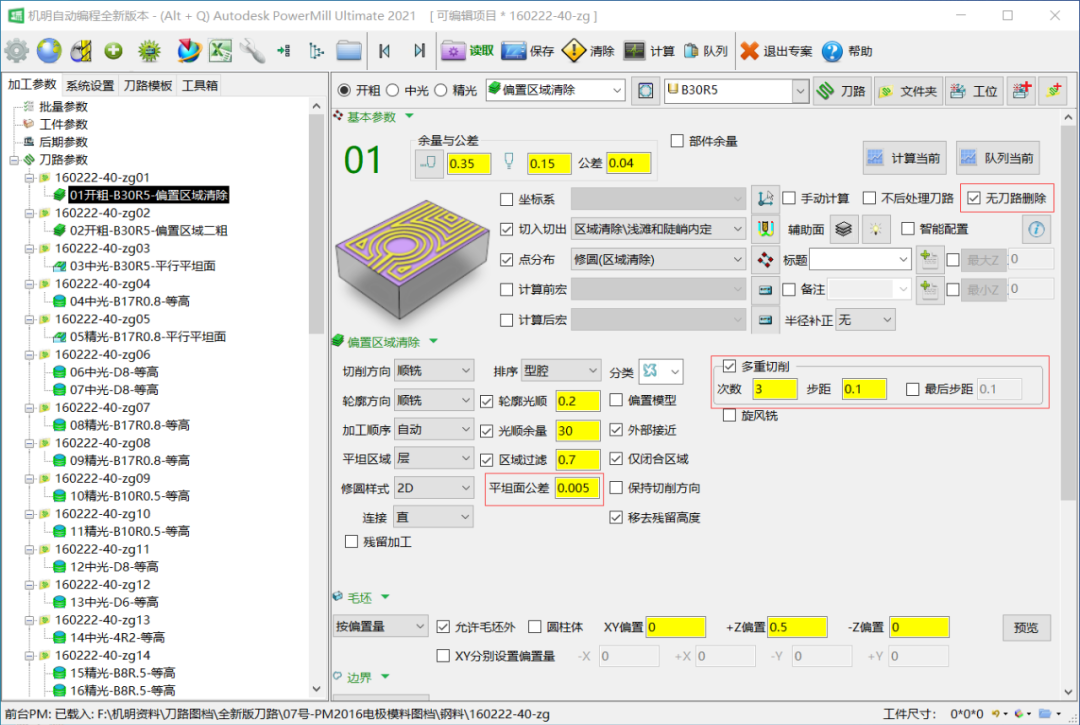Enable the 旋风铣 checkbox
Viewport: 1080px width, 725px height.
(730, 415)
